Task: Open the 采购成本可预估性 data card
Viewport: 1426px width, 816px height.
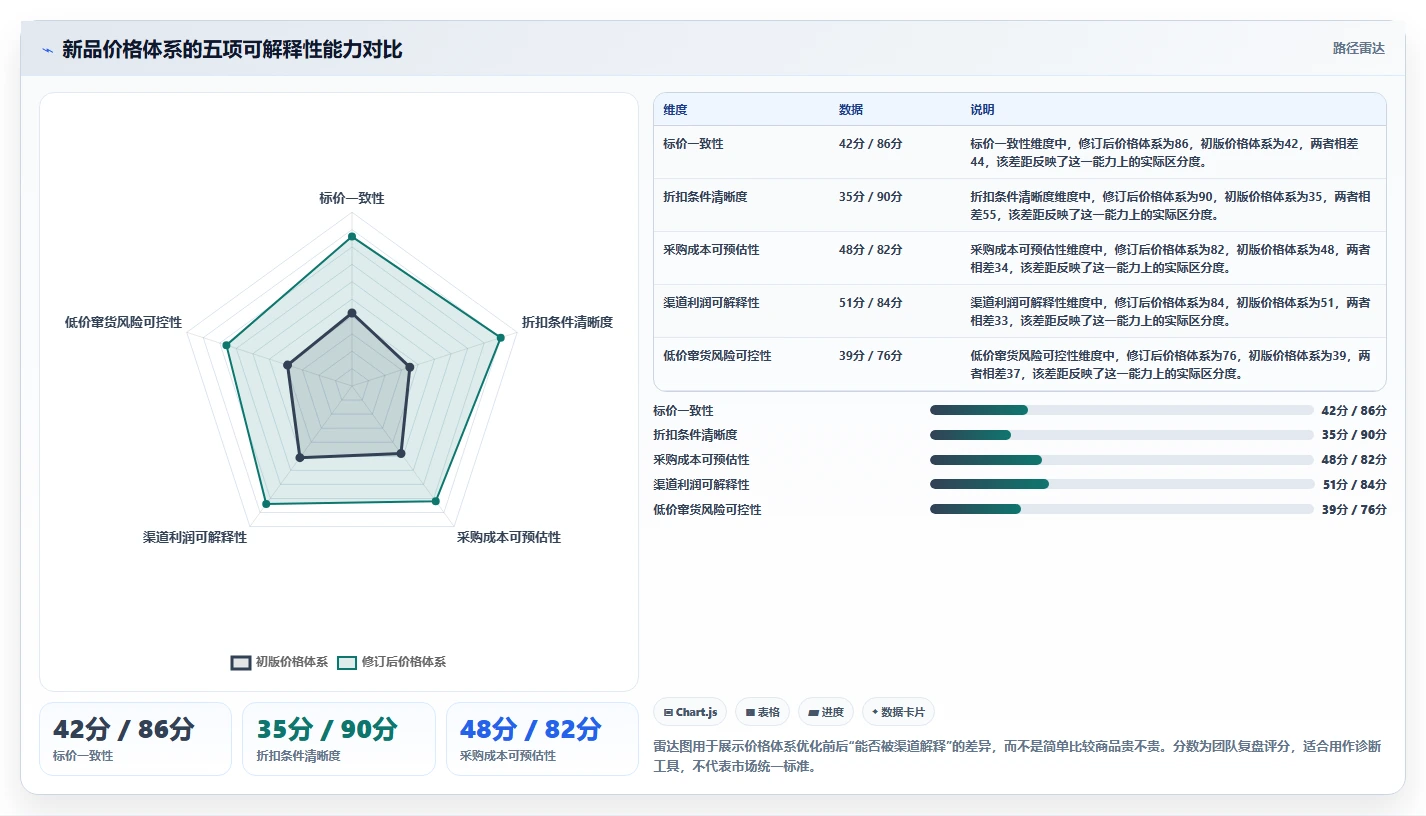Action: [542, 739]
